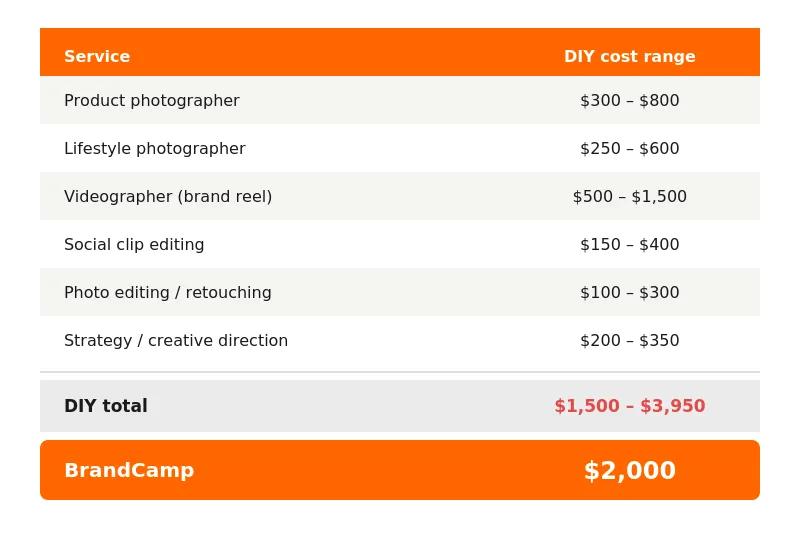The width and height of the screenshot is (800, 540).
Task: Click the $500 – $1,500 price cell
Action: pos(630,197)
